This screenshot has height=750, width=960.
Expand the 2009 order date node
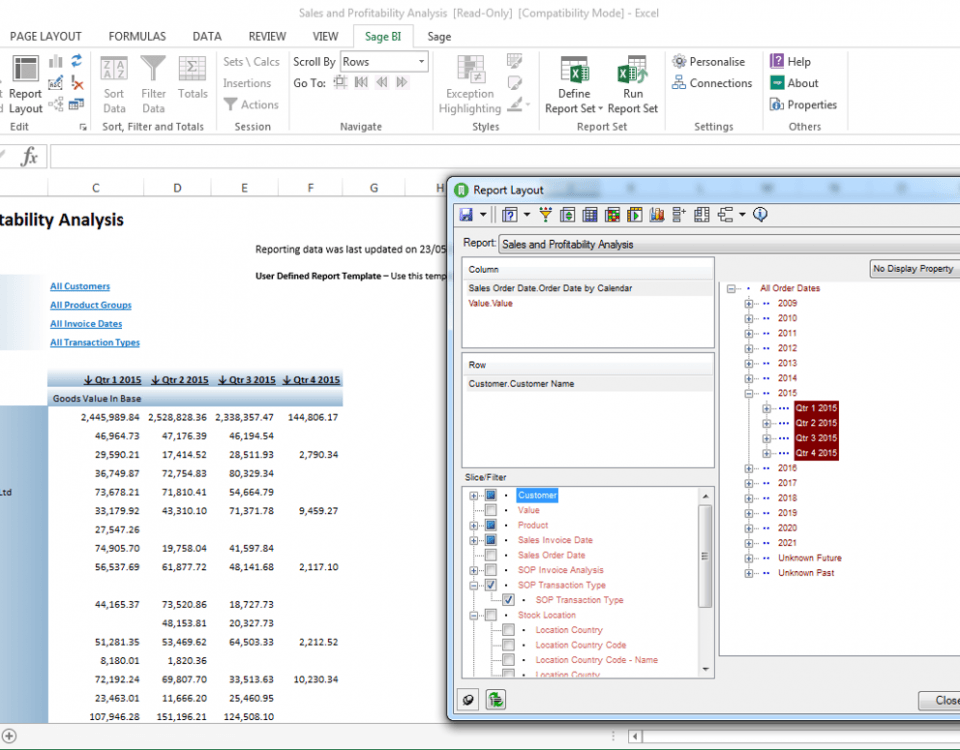click(748, 303)
